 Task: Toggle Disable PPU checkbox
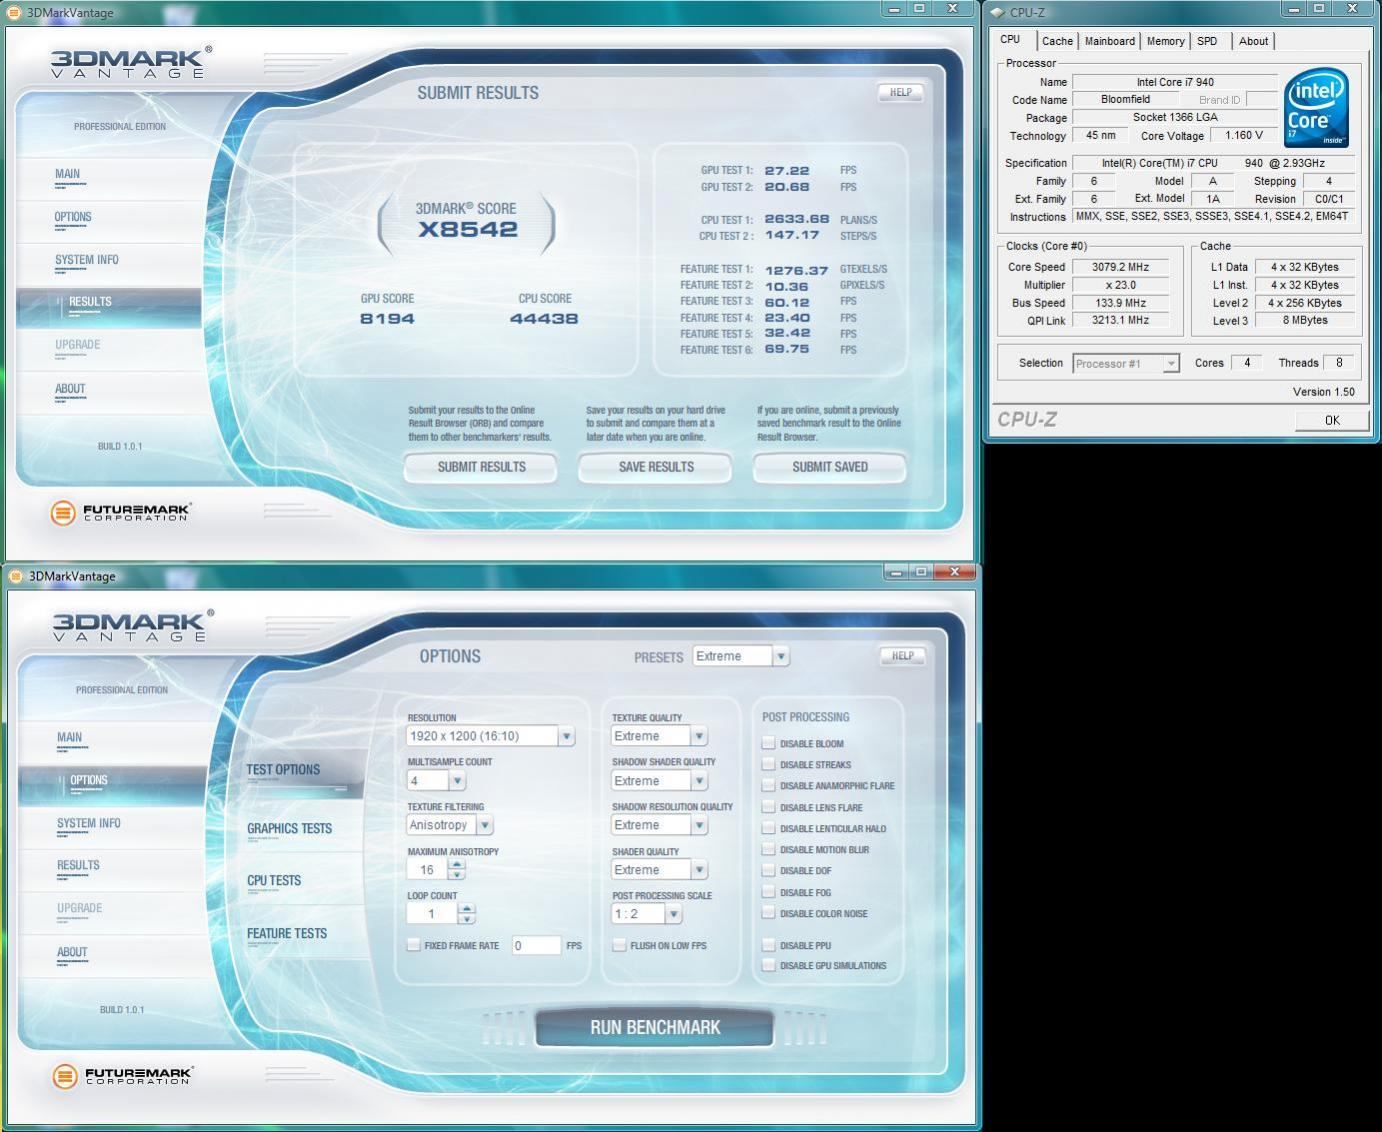[768, 945]
